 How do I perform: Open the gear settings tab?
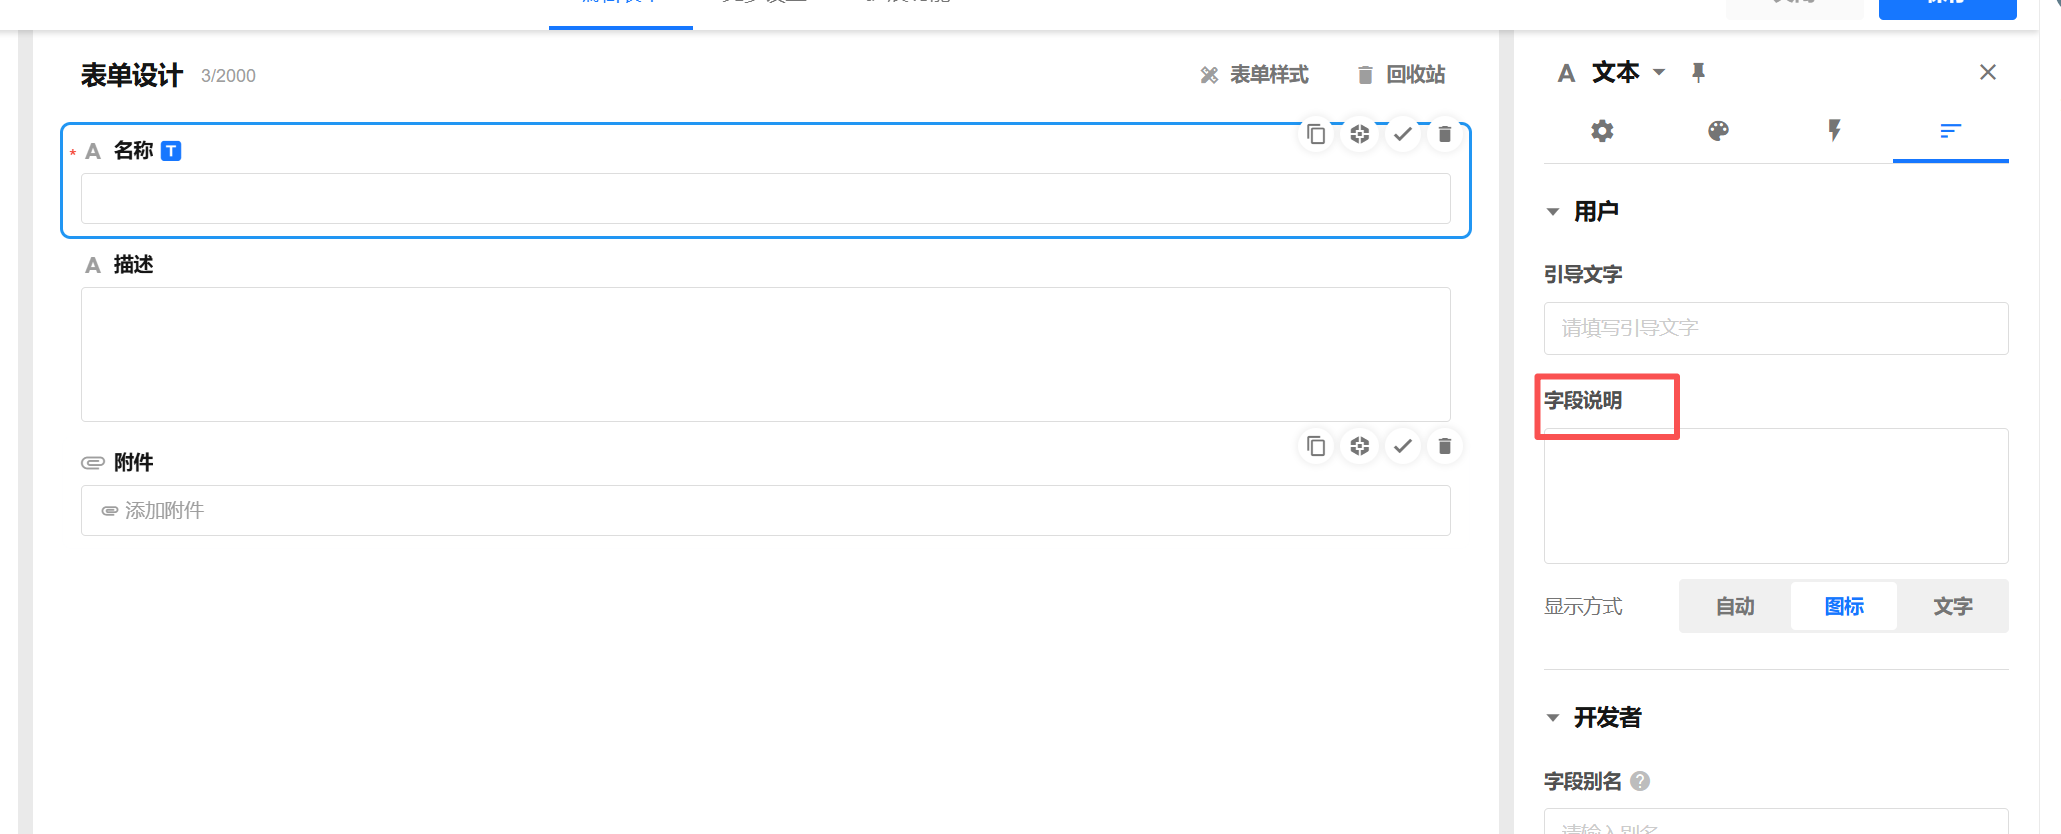pyautogui.click(x=1602, y=131)
